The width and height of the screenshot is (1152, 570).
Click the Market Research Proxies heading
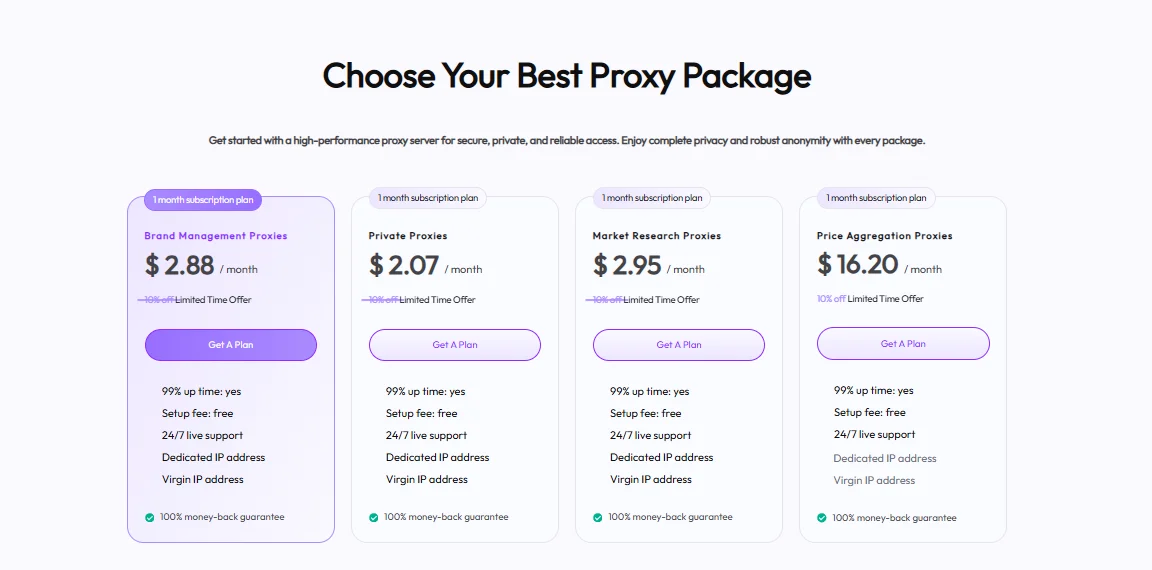656,236
